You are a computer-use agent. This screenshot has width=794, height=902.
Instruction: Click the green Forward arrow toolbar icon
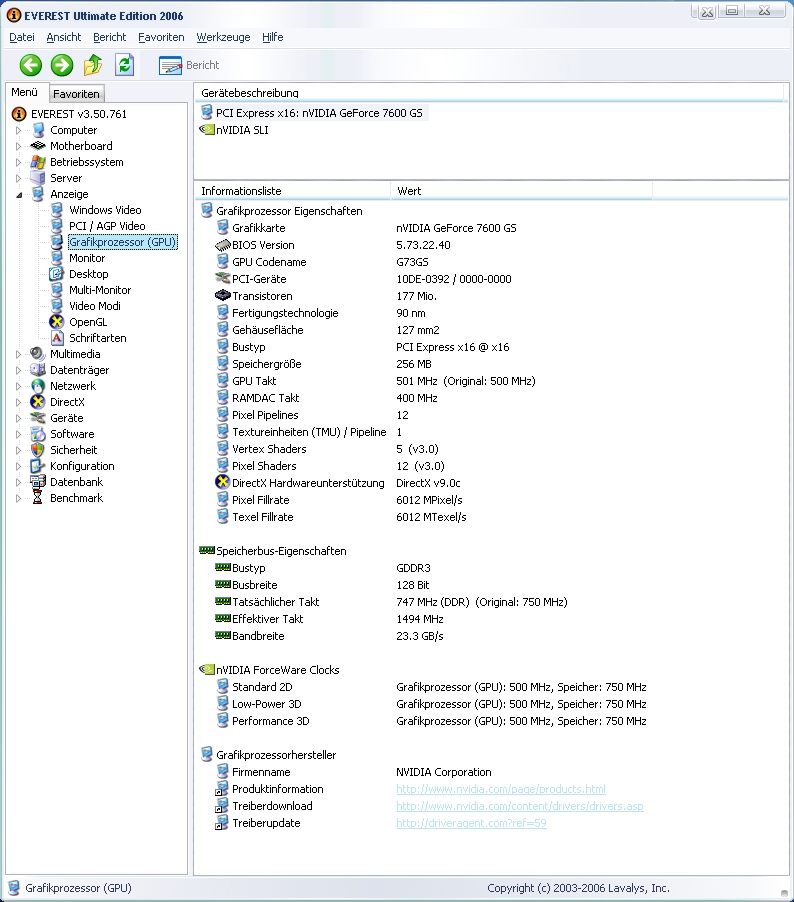pyautogui.click(x=62, y=65)
